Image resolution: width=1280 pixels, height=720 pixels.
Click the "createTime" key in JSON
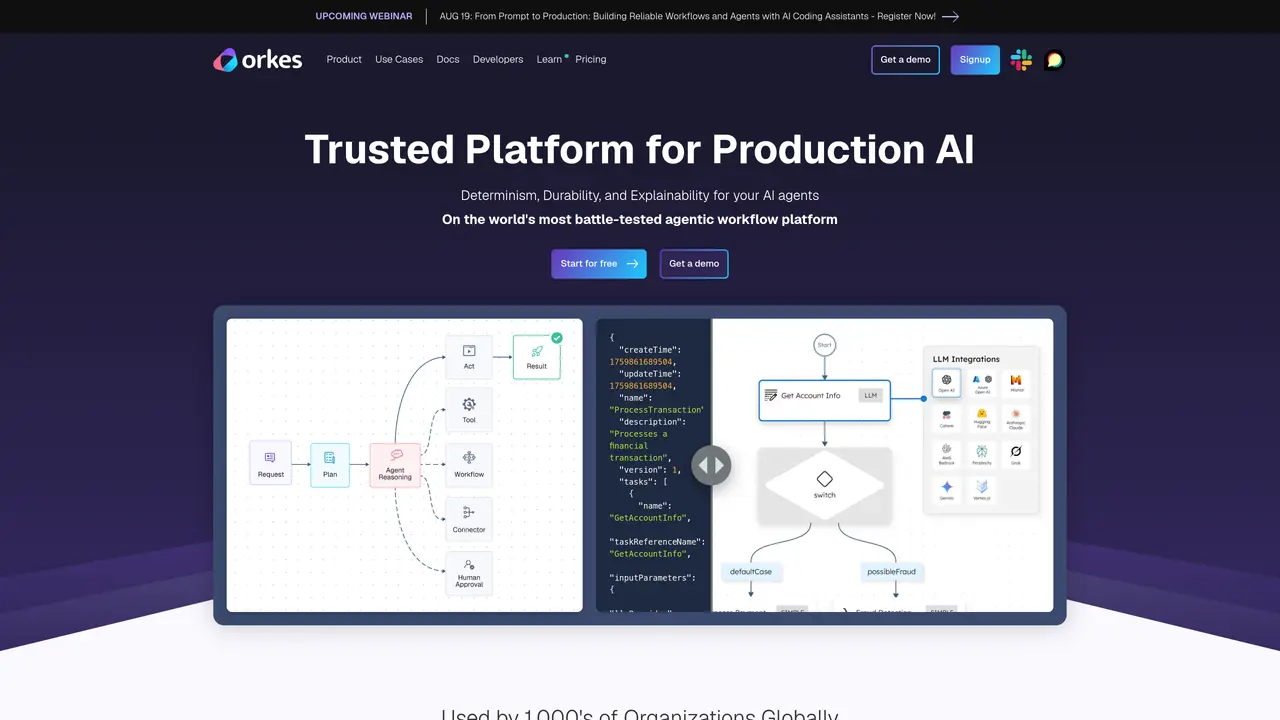[x=648, y=349]
